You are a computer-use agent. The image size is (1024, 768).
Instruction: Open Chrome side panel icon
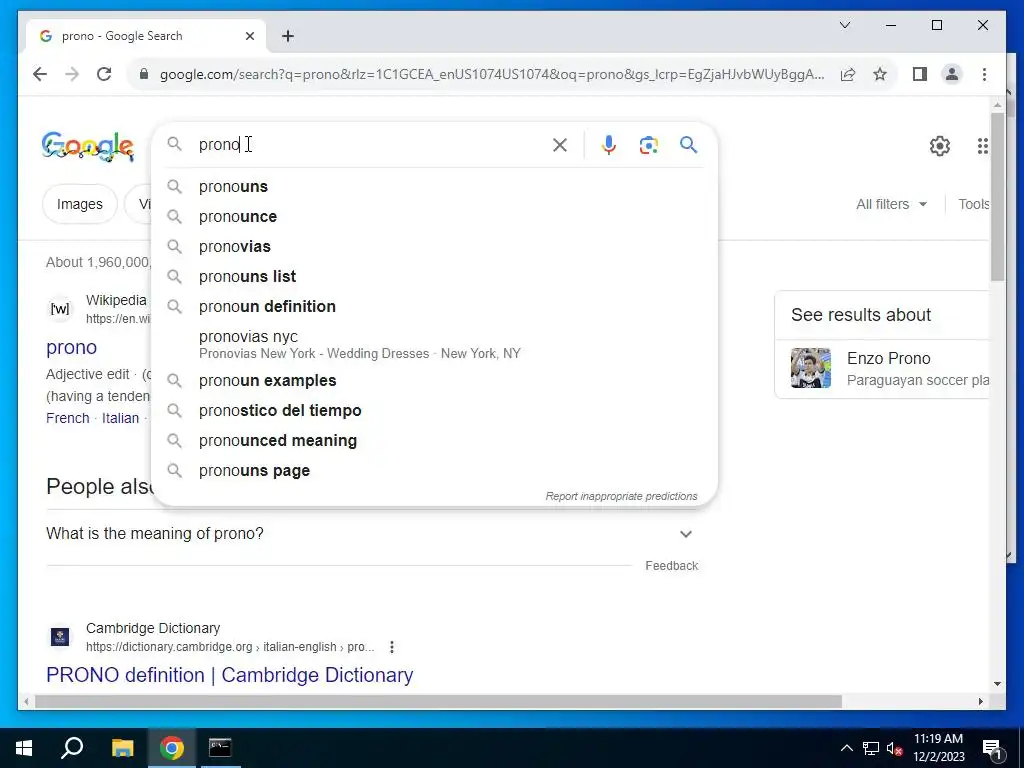[920, 74]
